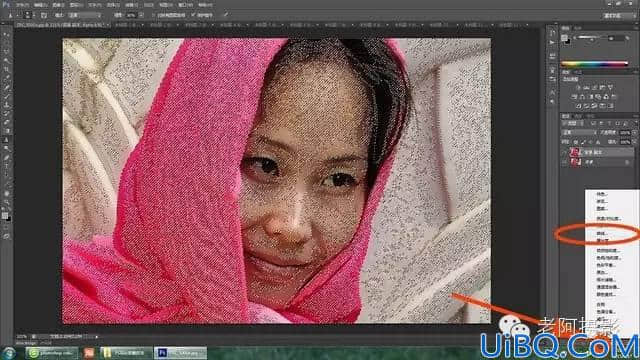The image size is (640, 360).
Task: Select the Hand tool
Action: point(7,193)
